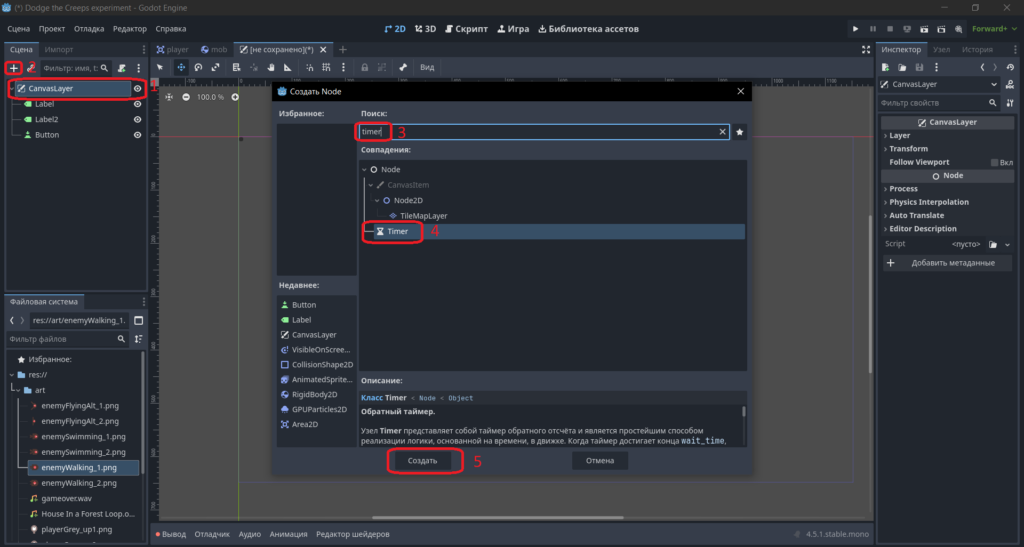Click the add new node plus icon
Viewport: 1024px width, 547px height.
(x=14, y=68)
